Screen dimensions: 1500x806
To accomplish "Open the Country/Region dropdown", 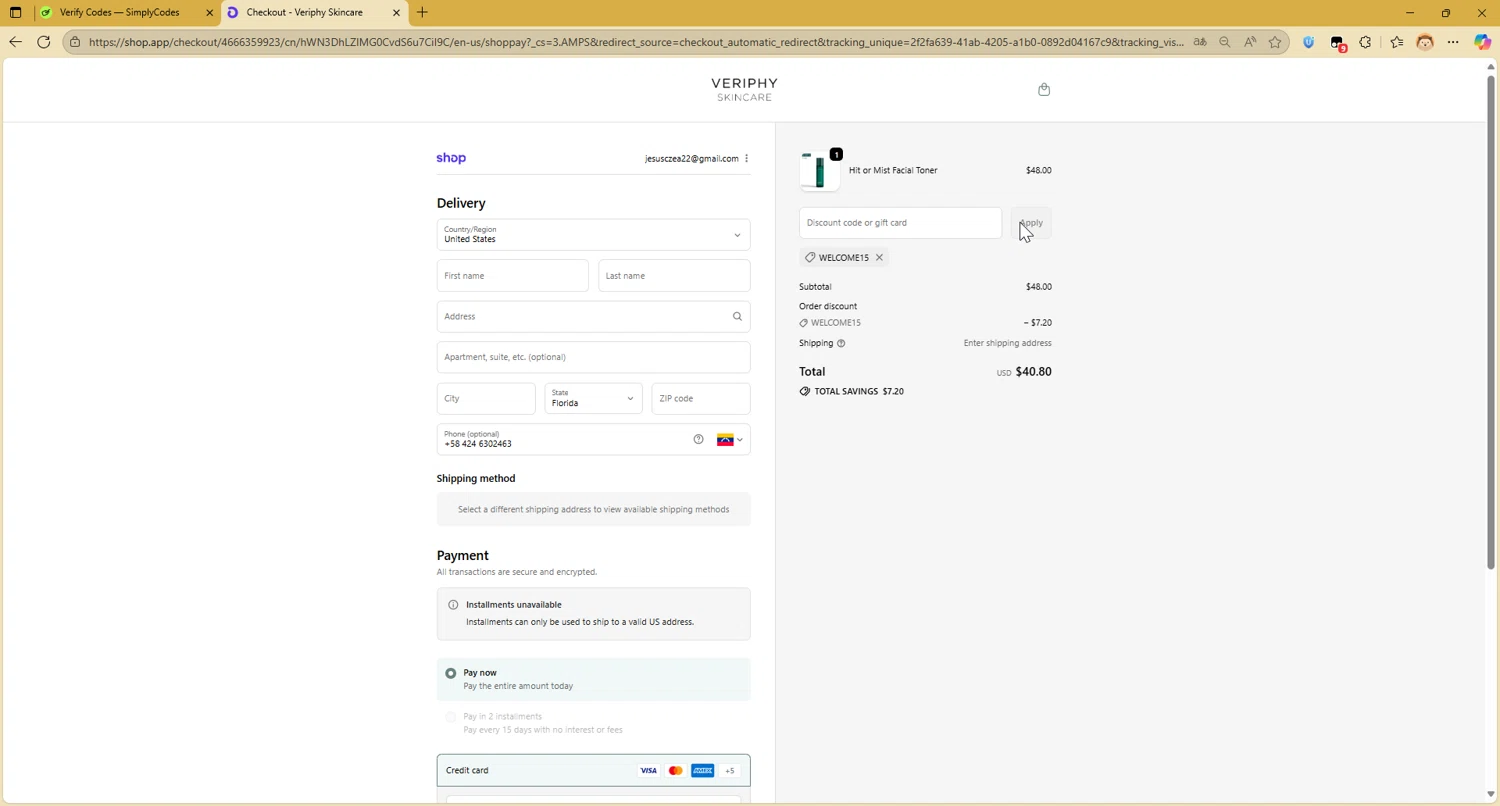I will pos(593,235).
